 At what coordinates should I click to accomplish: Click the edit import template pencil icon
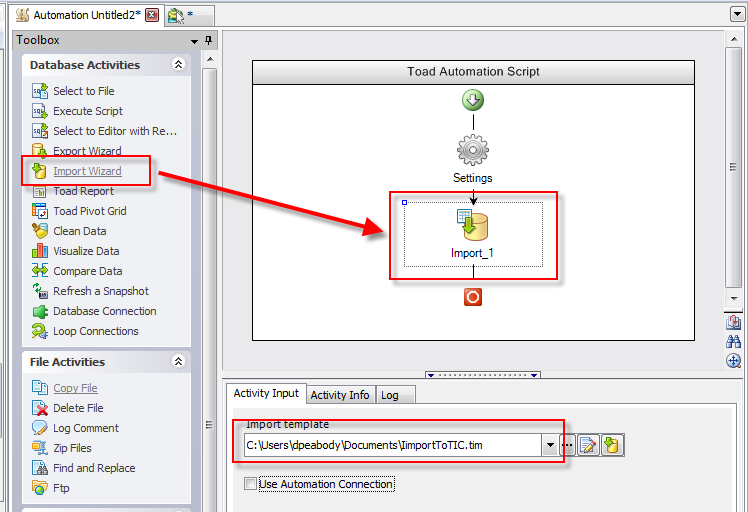(x=588, y=446)
